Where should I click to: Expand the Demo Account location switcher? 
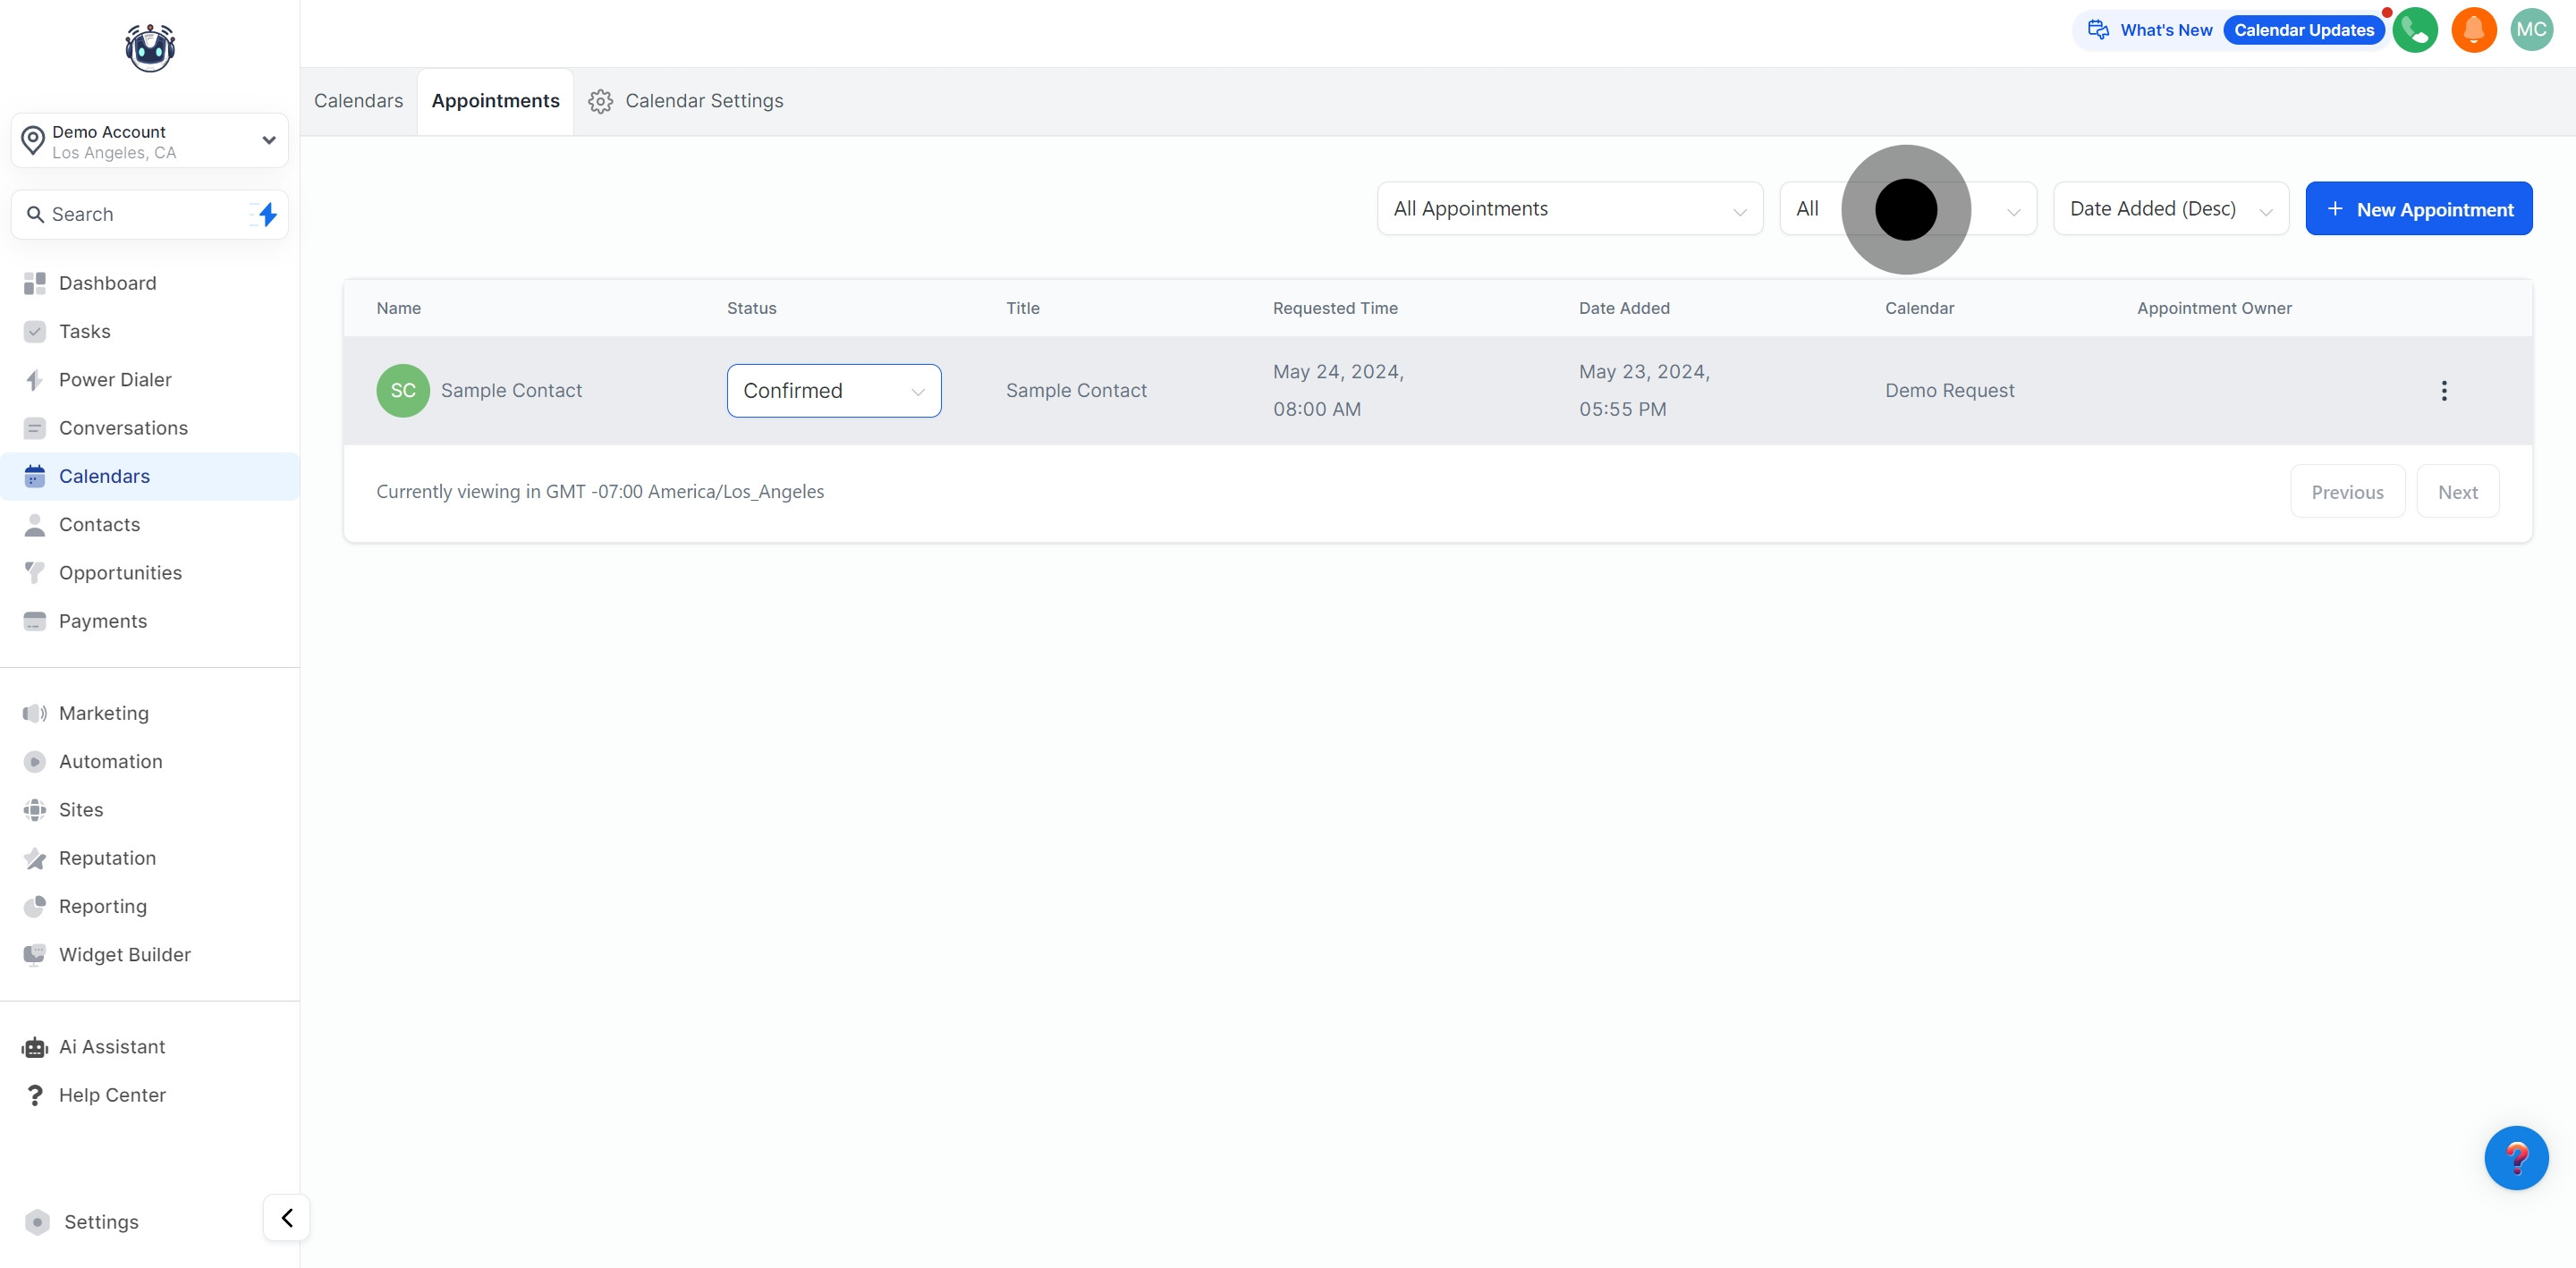pos(150,141)
